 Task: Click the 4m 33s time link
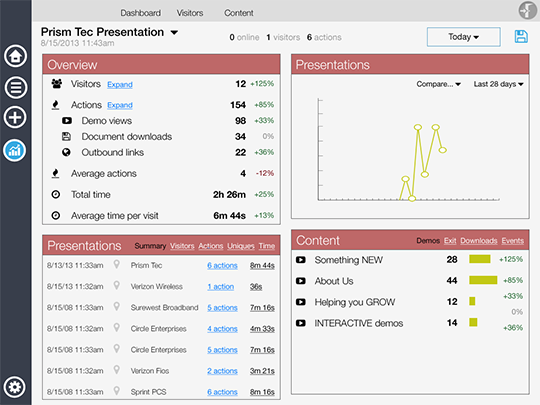click(x=262, y=329)
